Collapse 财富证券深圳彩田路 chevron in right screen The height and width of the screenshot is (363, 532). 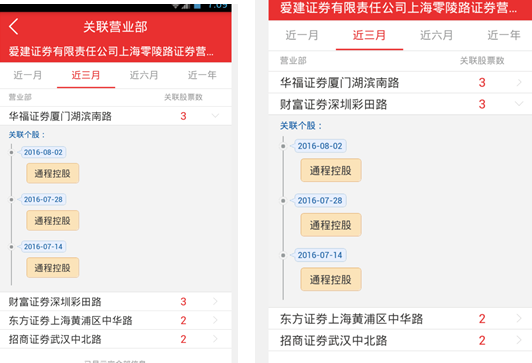pos(519,103)
